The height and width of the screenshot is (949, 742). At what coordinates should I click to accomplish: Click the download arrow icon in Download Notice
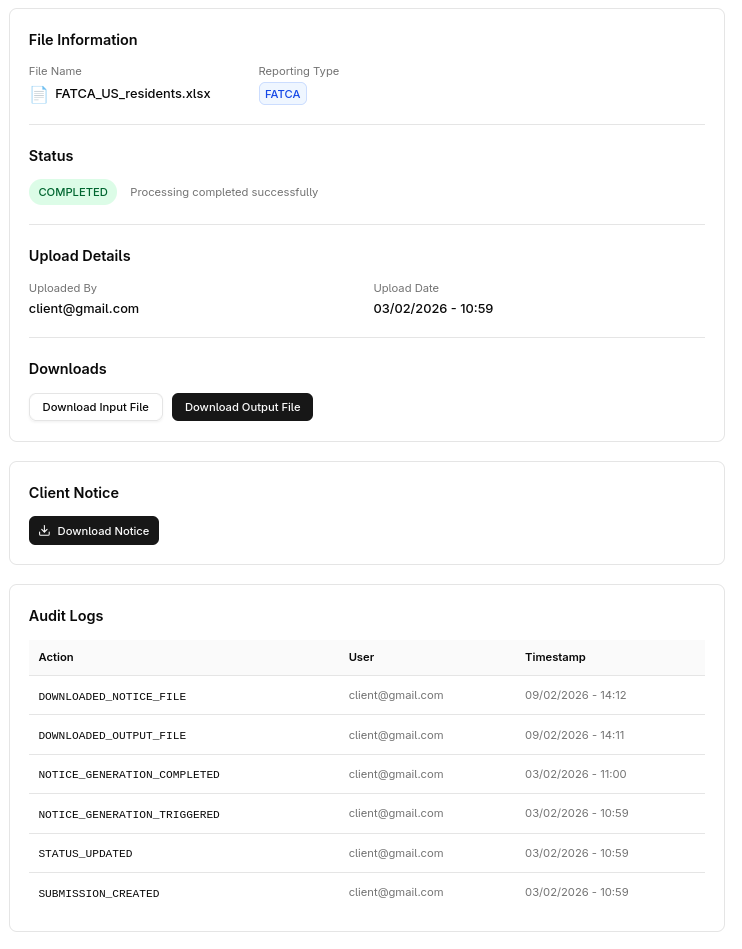click(44, 531)
